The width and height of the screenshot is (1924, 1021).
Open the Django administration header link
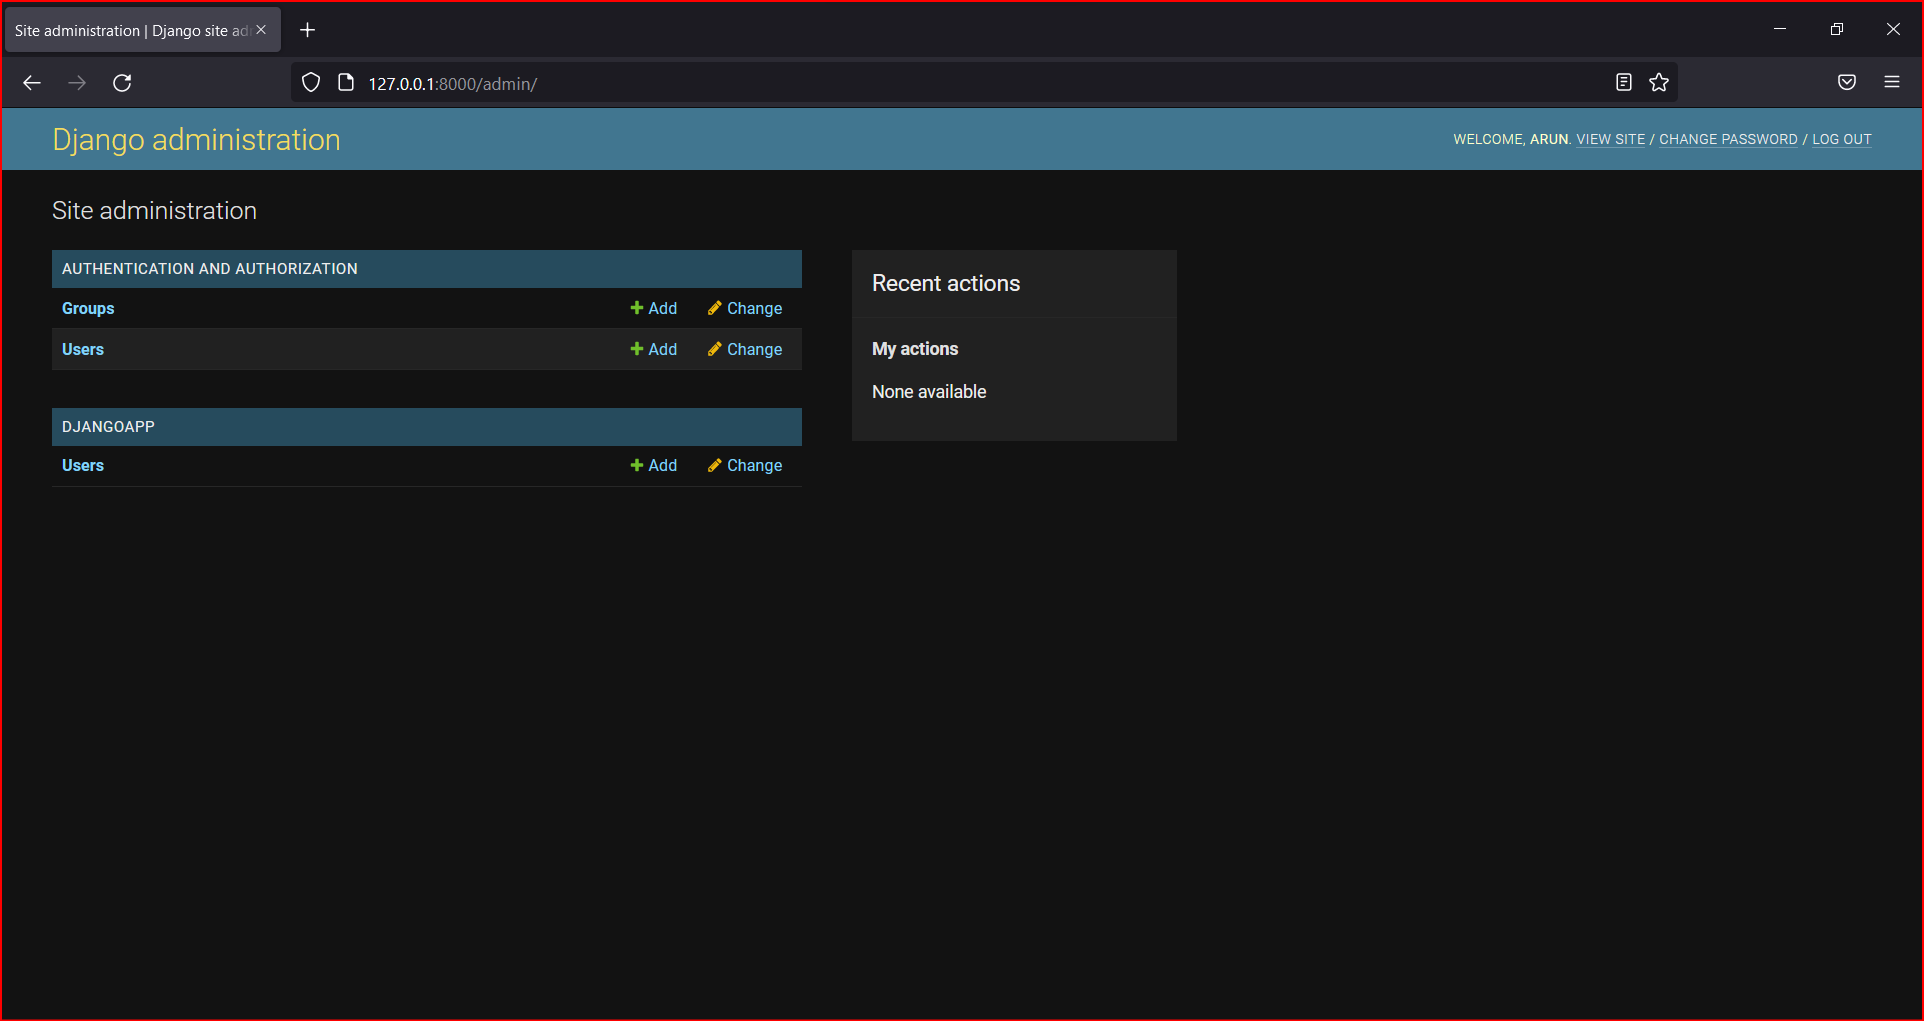(196, 140)
